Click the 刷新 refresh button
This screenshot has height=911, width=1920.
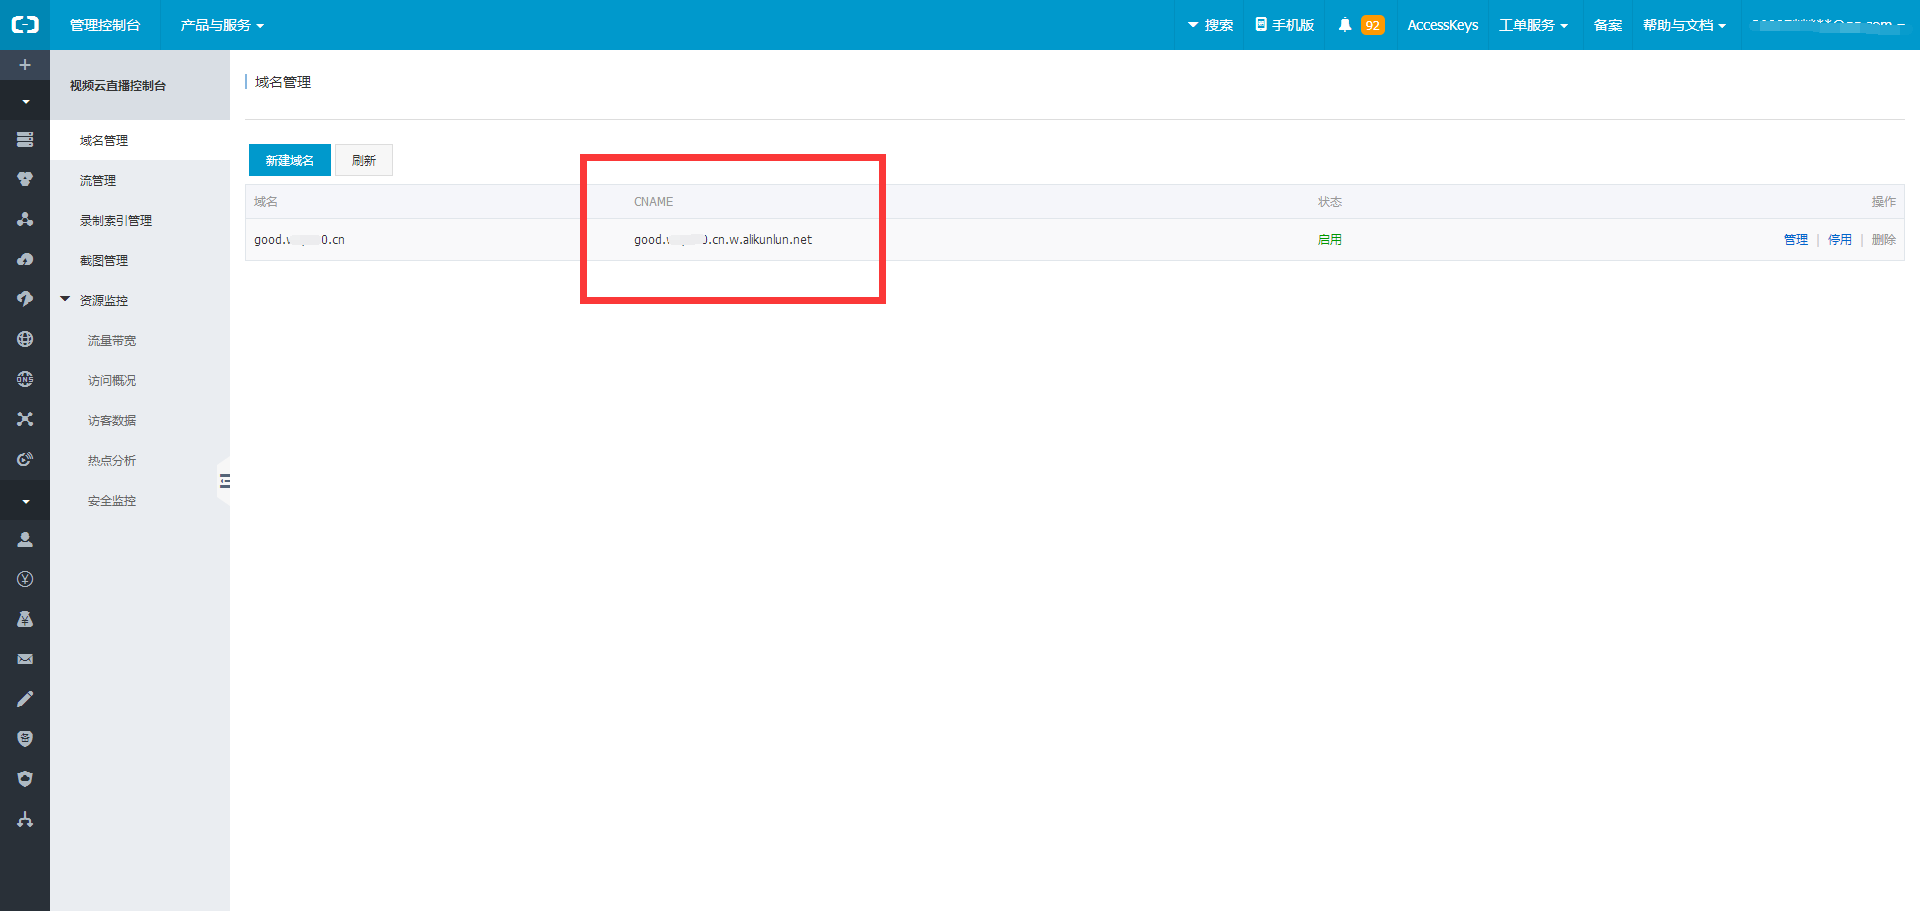tap(364, 160)
